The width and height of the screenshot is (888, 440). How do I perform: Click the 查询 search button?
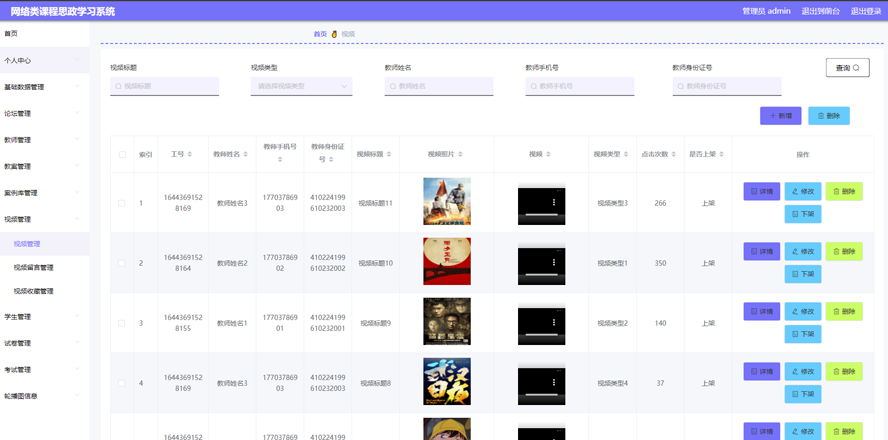[x=847, y=68]
